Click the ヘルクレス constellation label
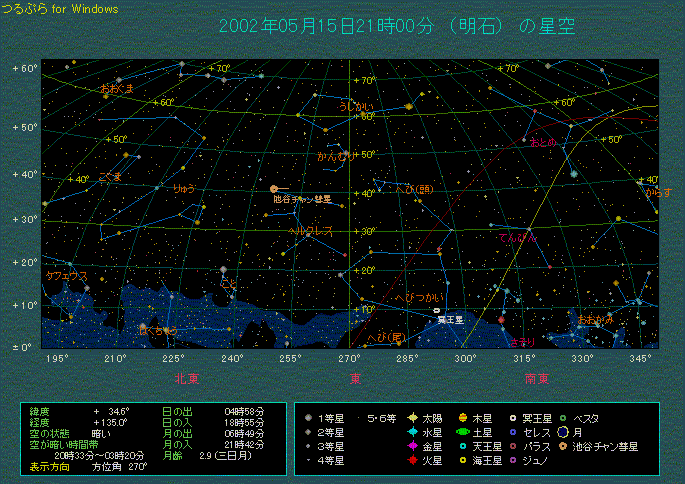This screenshot has width=685, height=484. coord(309,230)
